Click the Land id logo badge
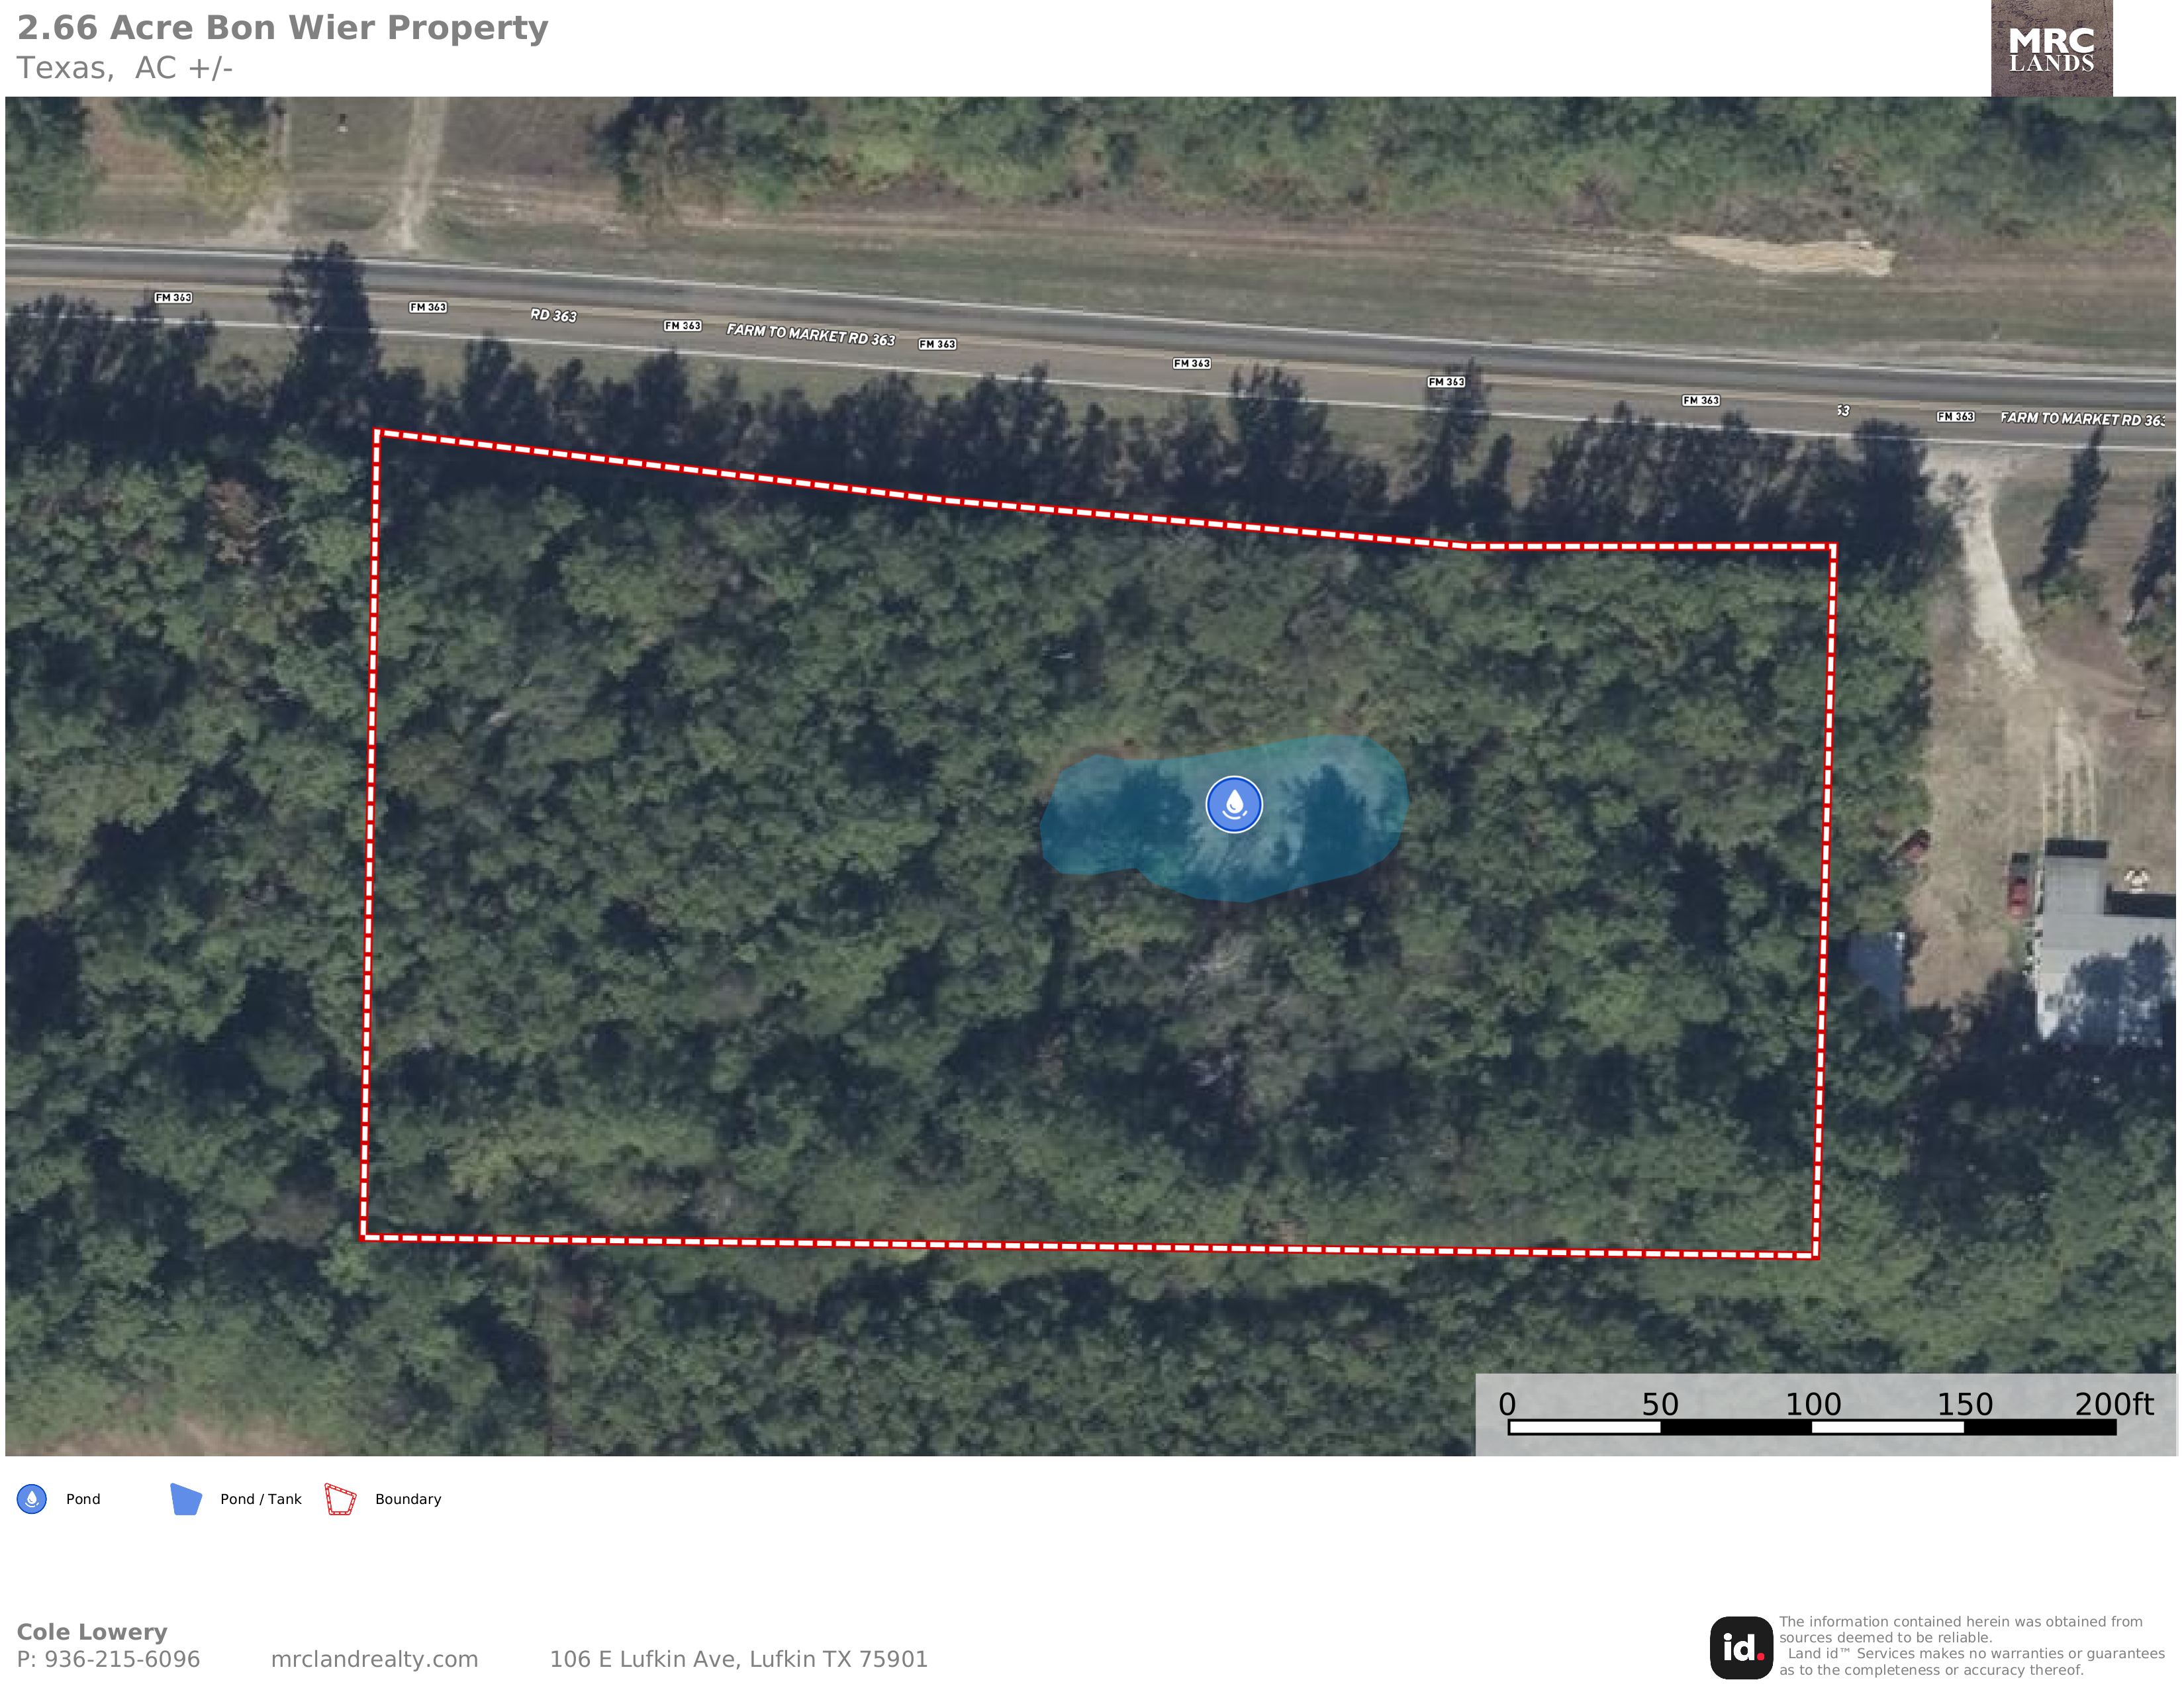Screen dimensions: 2184x1688 click(x=1741, y=1648)
